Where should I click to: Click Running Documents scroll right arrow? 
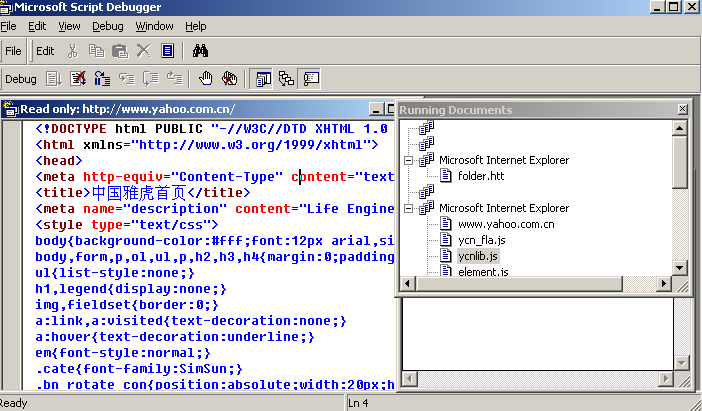(x=663, y=283)
